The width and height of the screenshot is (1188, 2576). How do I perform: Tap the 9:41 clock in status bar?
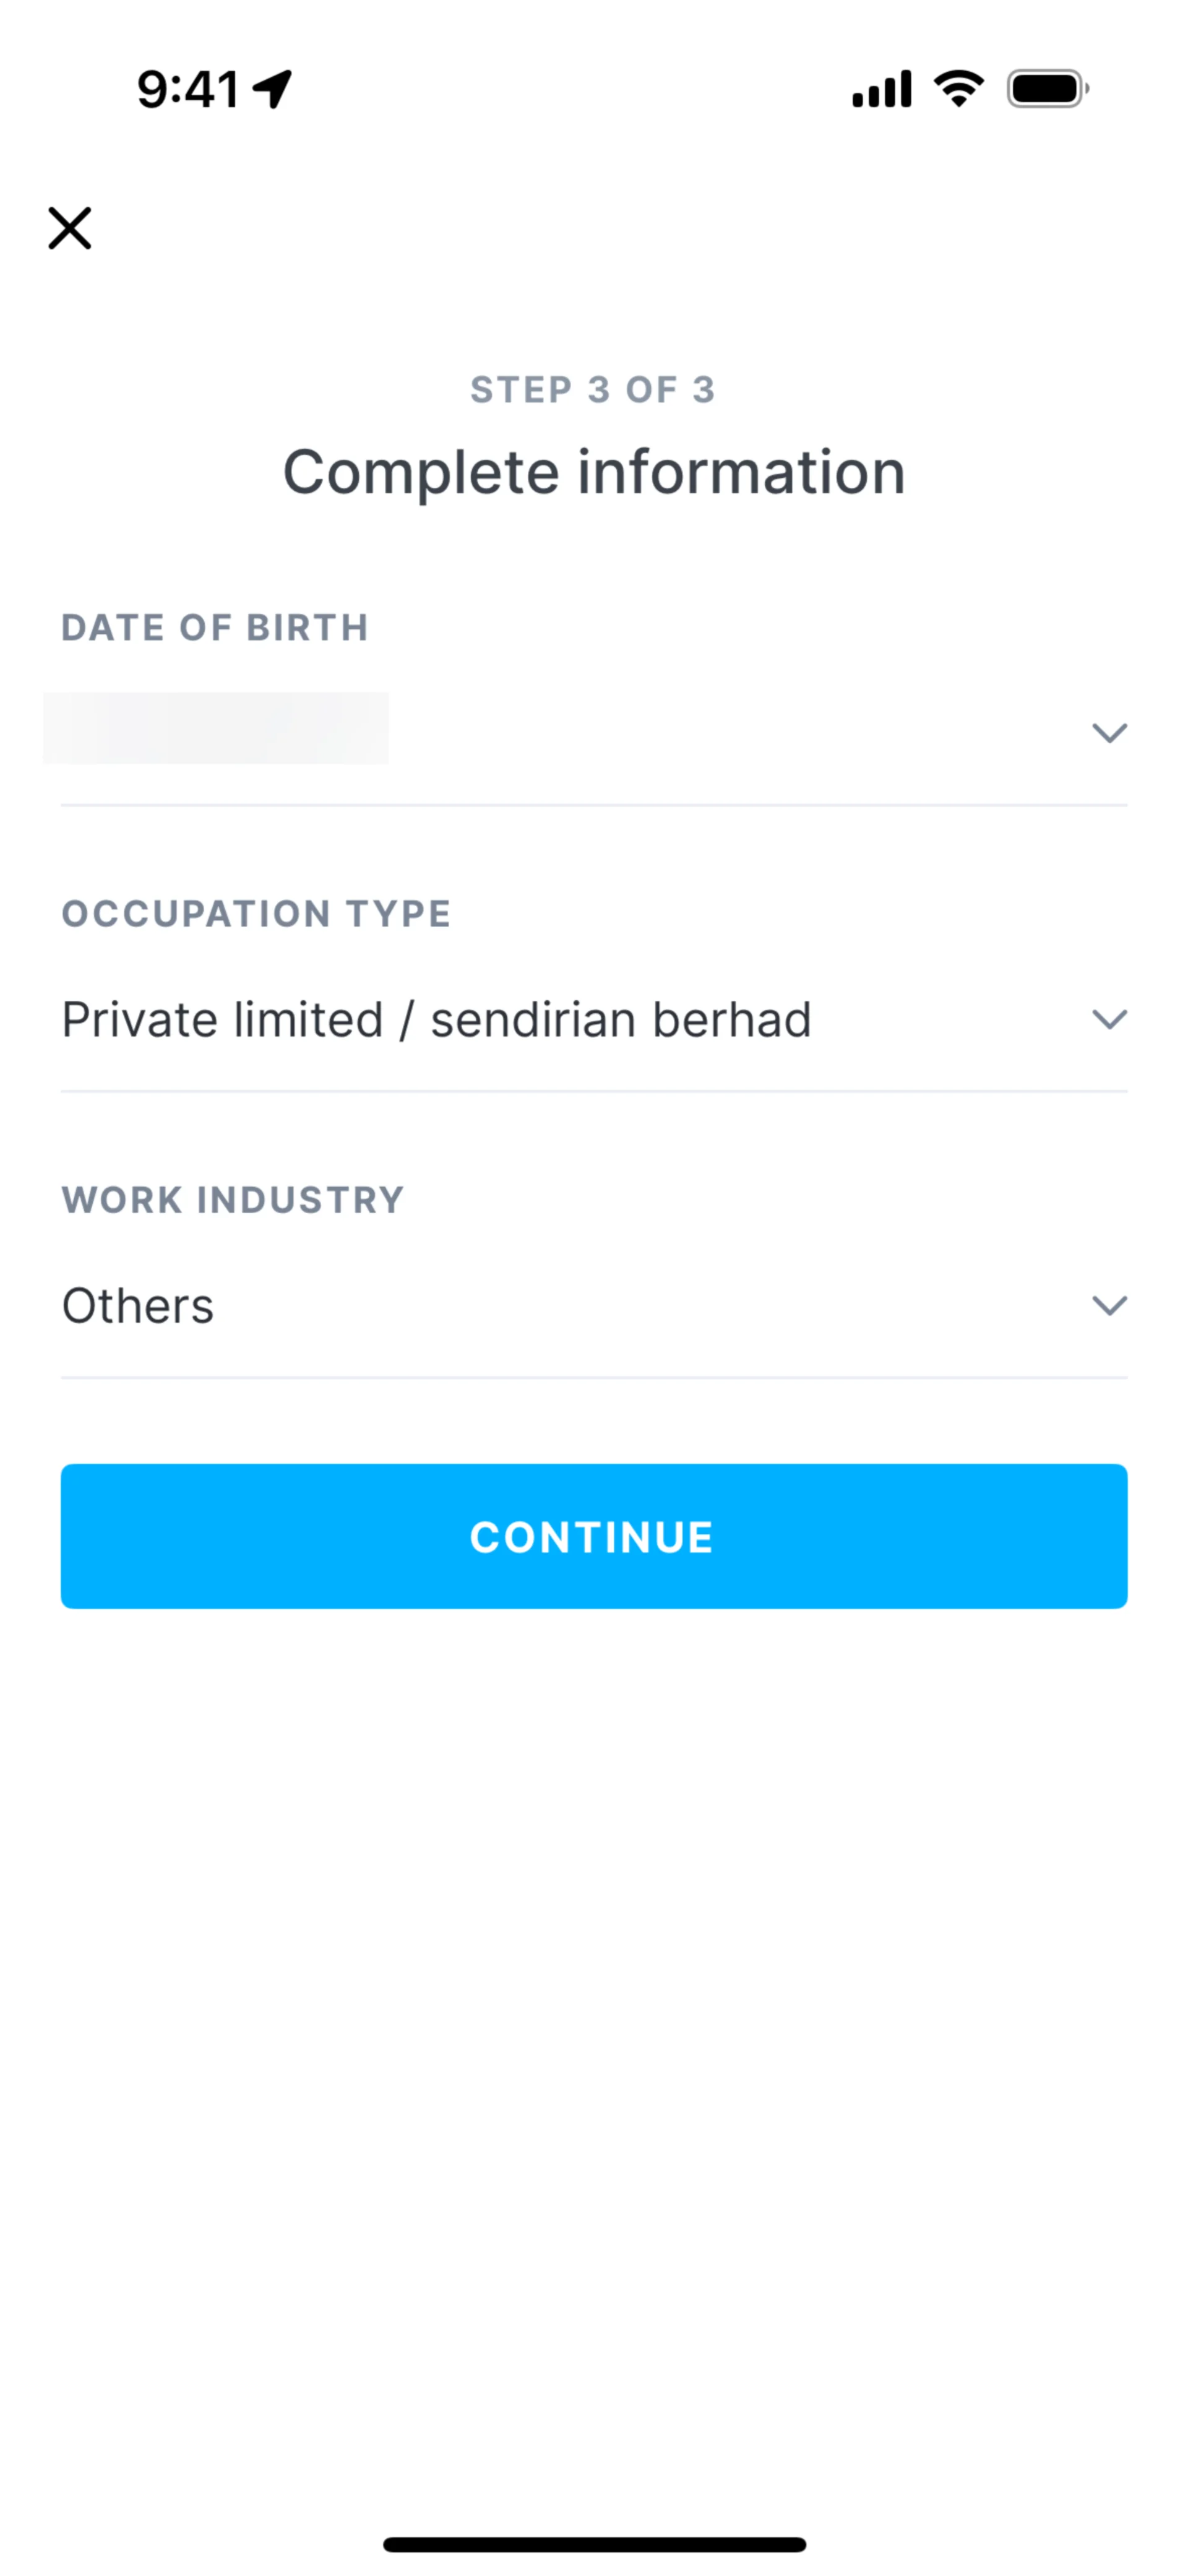(188, 89)
